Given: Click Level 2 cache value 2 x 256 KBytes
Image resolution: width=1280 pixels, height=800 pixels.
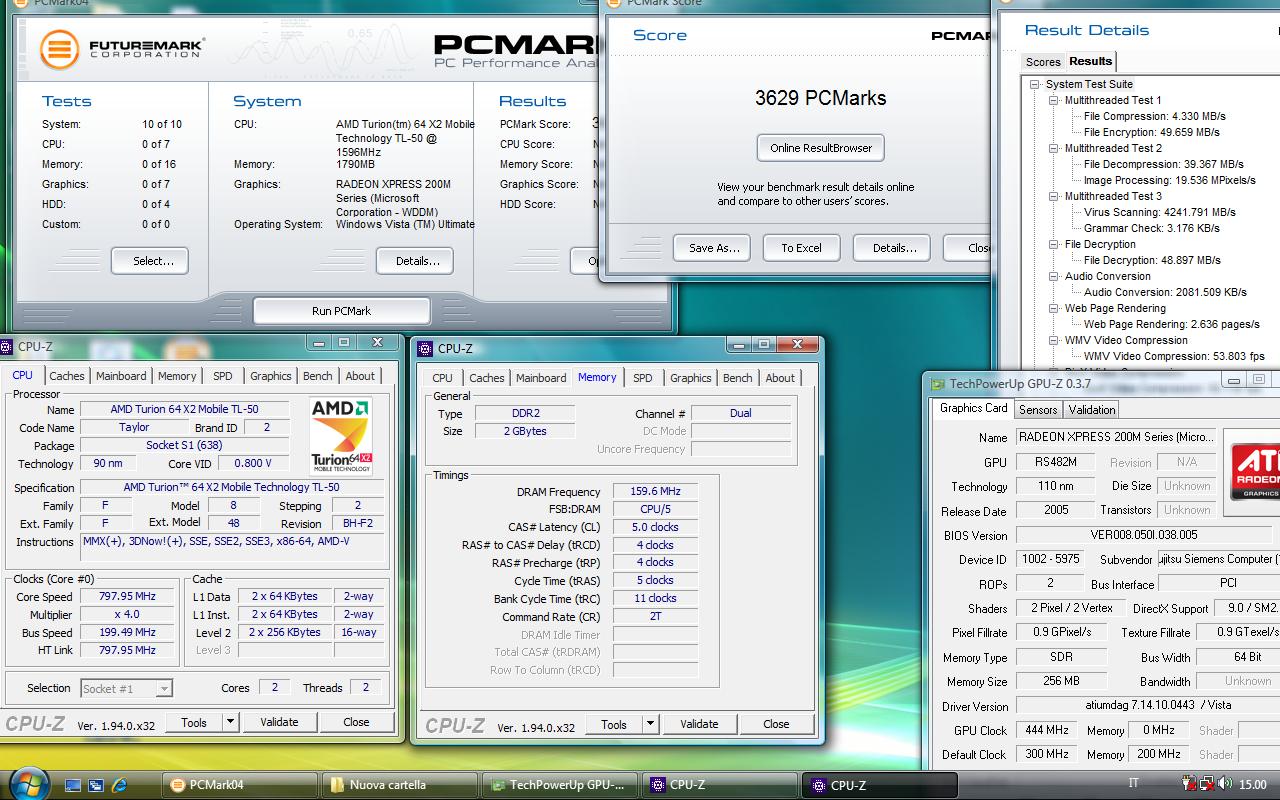Looking at the screenshot, I should 285,632.
